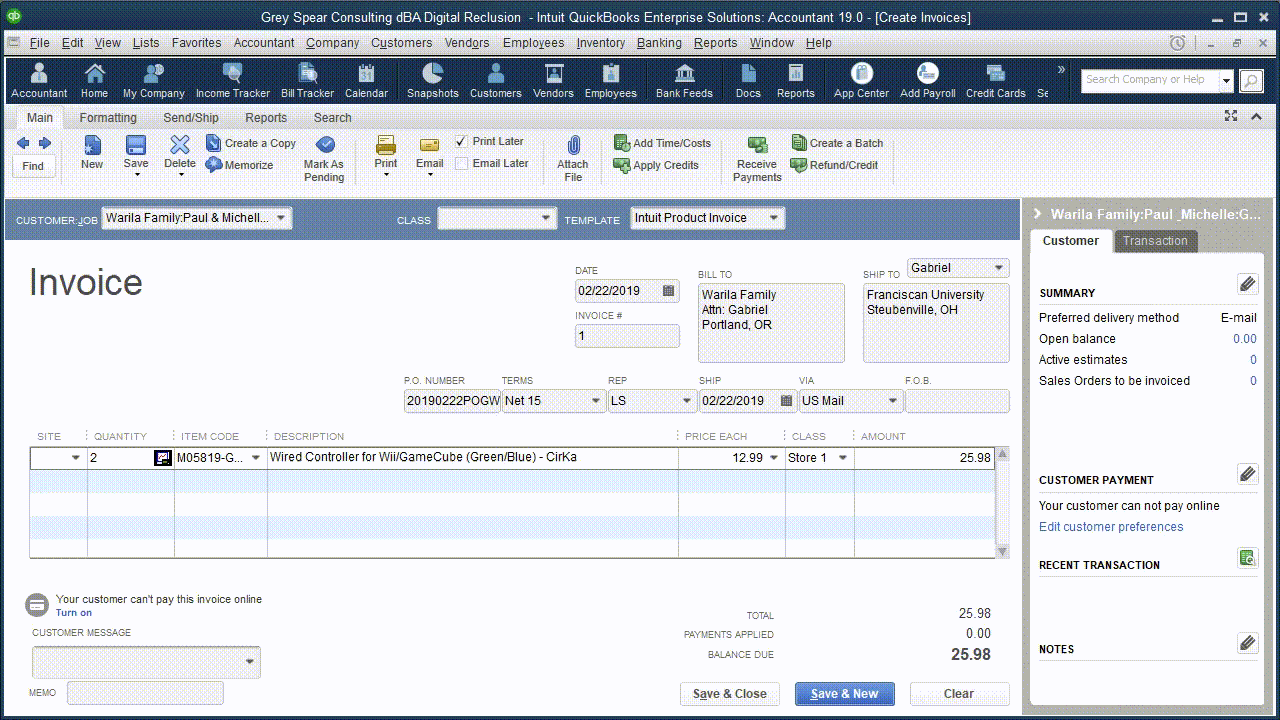Click the Add Payroll icon
Image resolution: width=1280 pixels, height=720 pixels.
(x=927, y=80)
